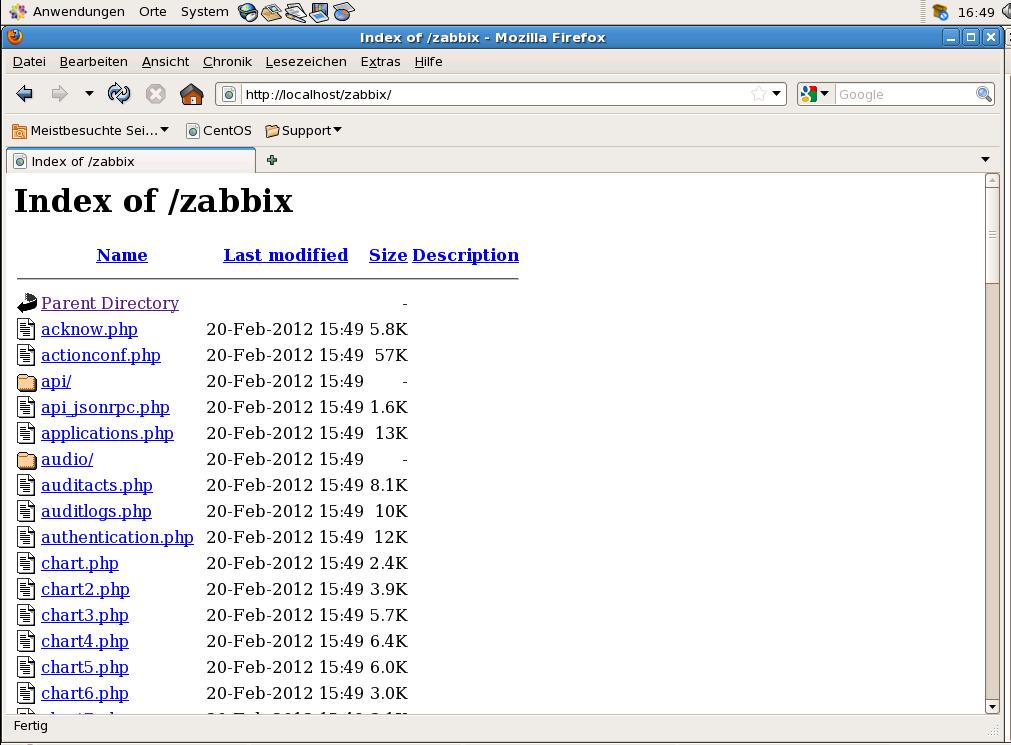Open auditacts.php file link
Image resolution: width=1011 pixels, height=745 pixels.
tap(97, 485)
